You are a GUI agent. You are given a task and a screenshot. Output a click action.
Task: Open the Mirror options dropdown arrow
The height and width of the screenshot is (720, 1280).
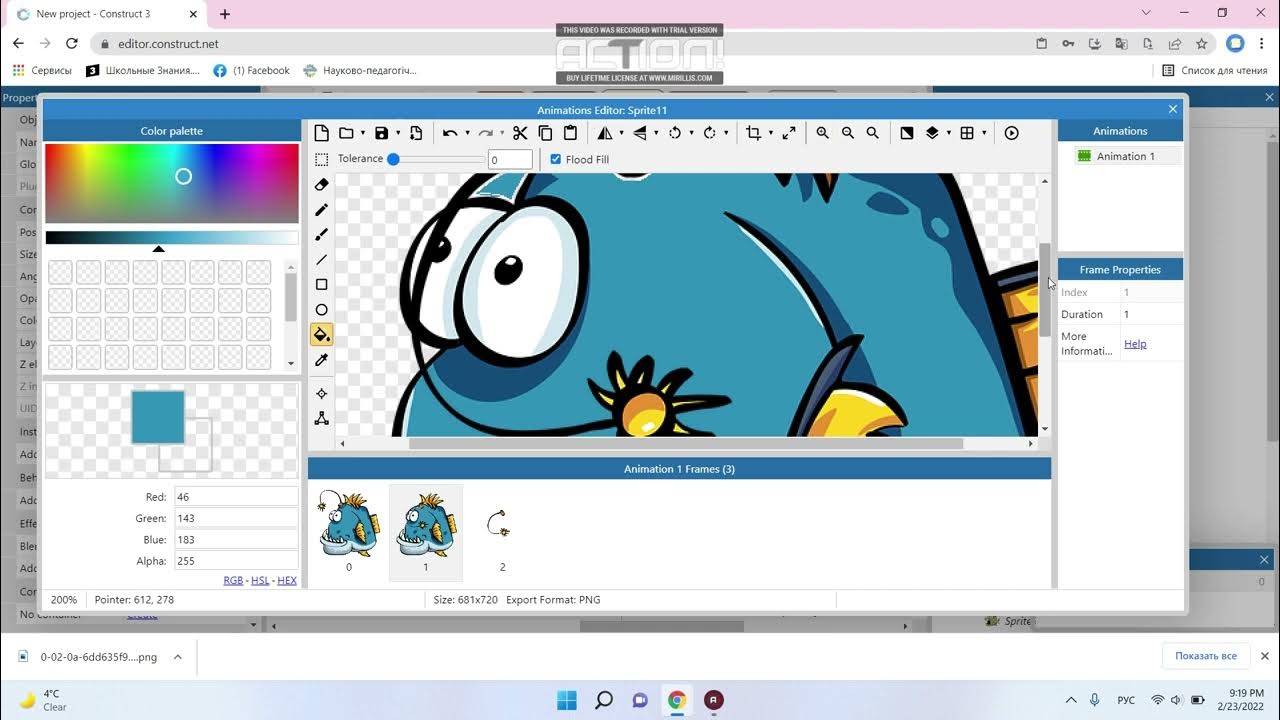click(622, 133)
